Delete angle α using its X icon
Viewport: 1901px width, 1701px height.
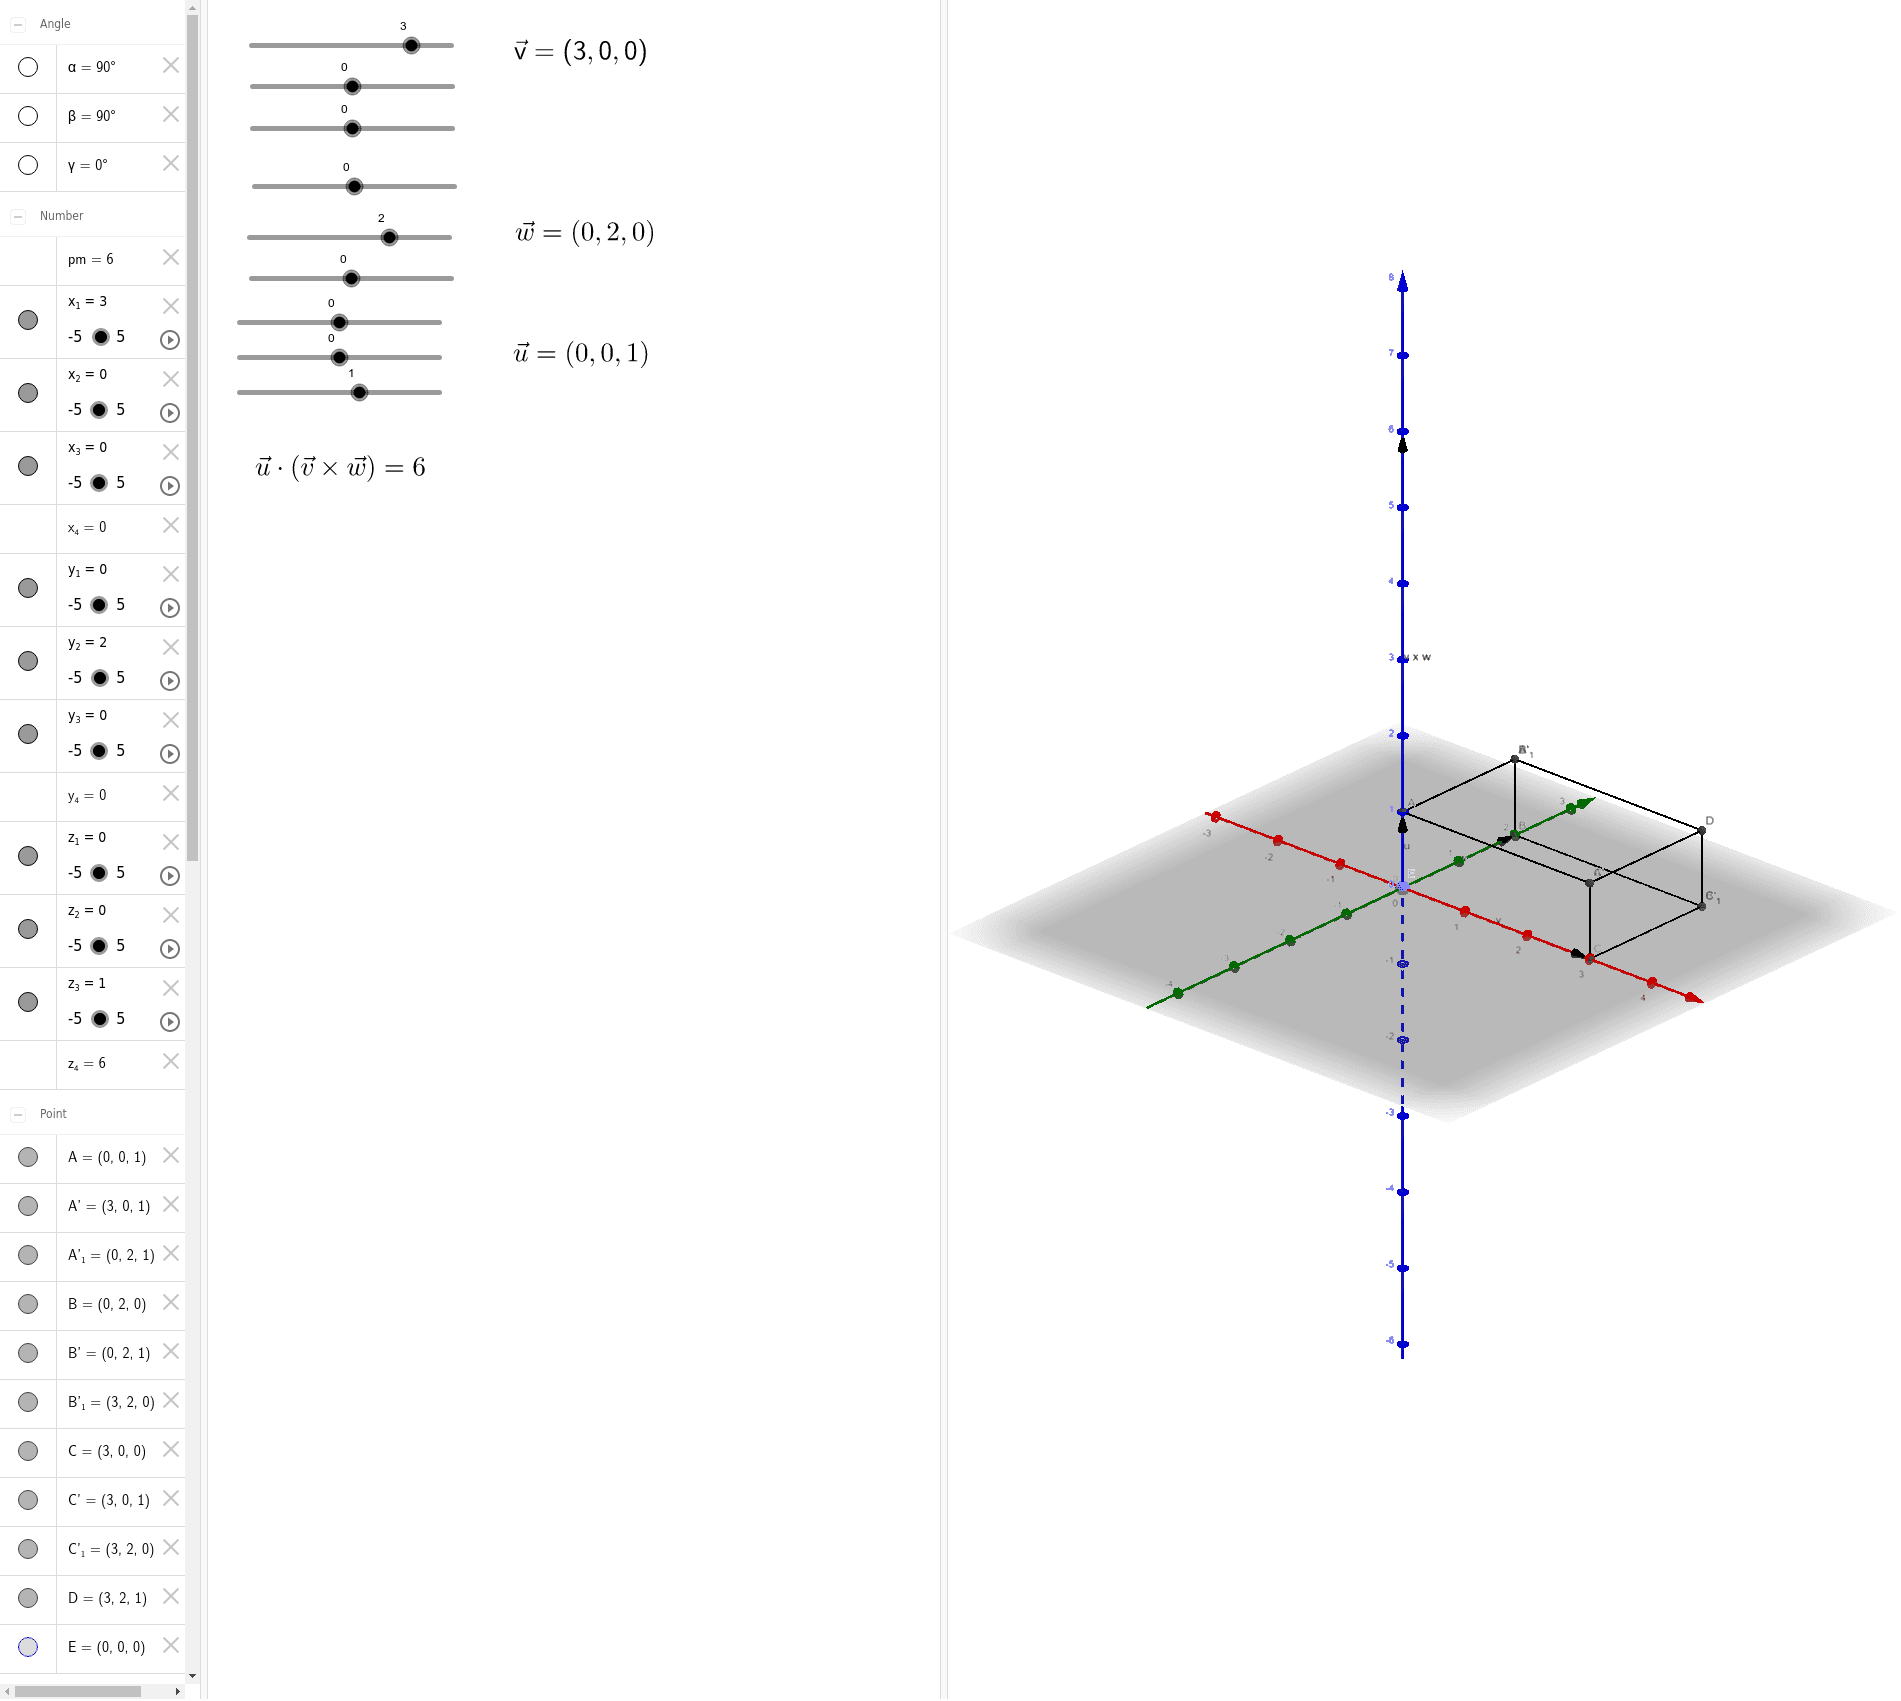(170, 66)
